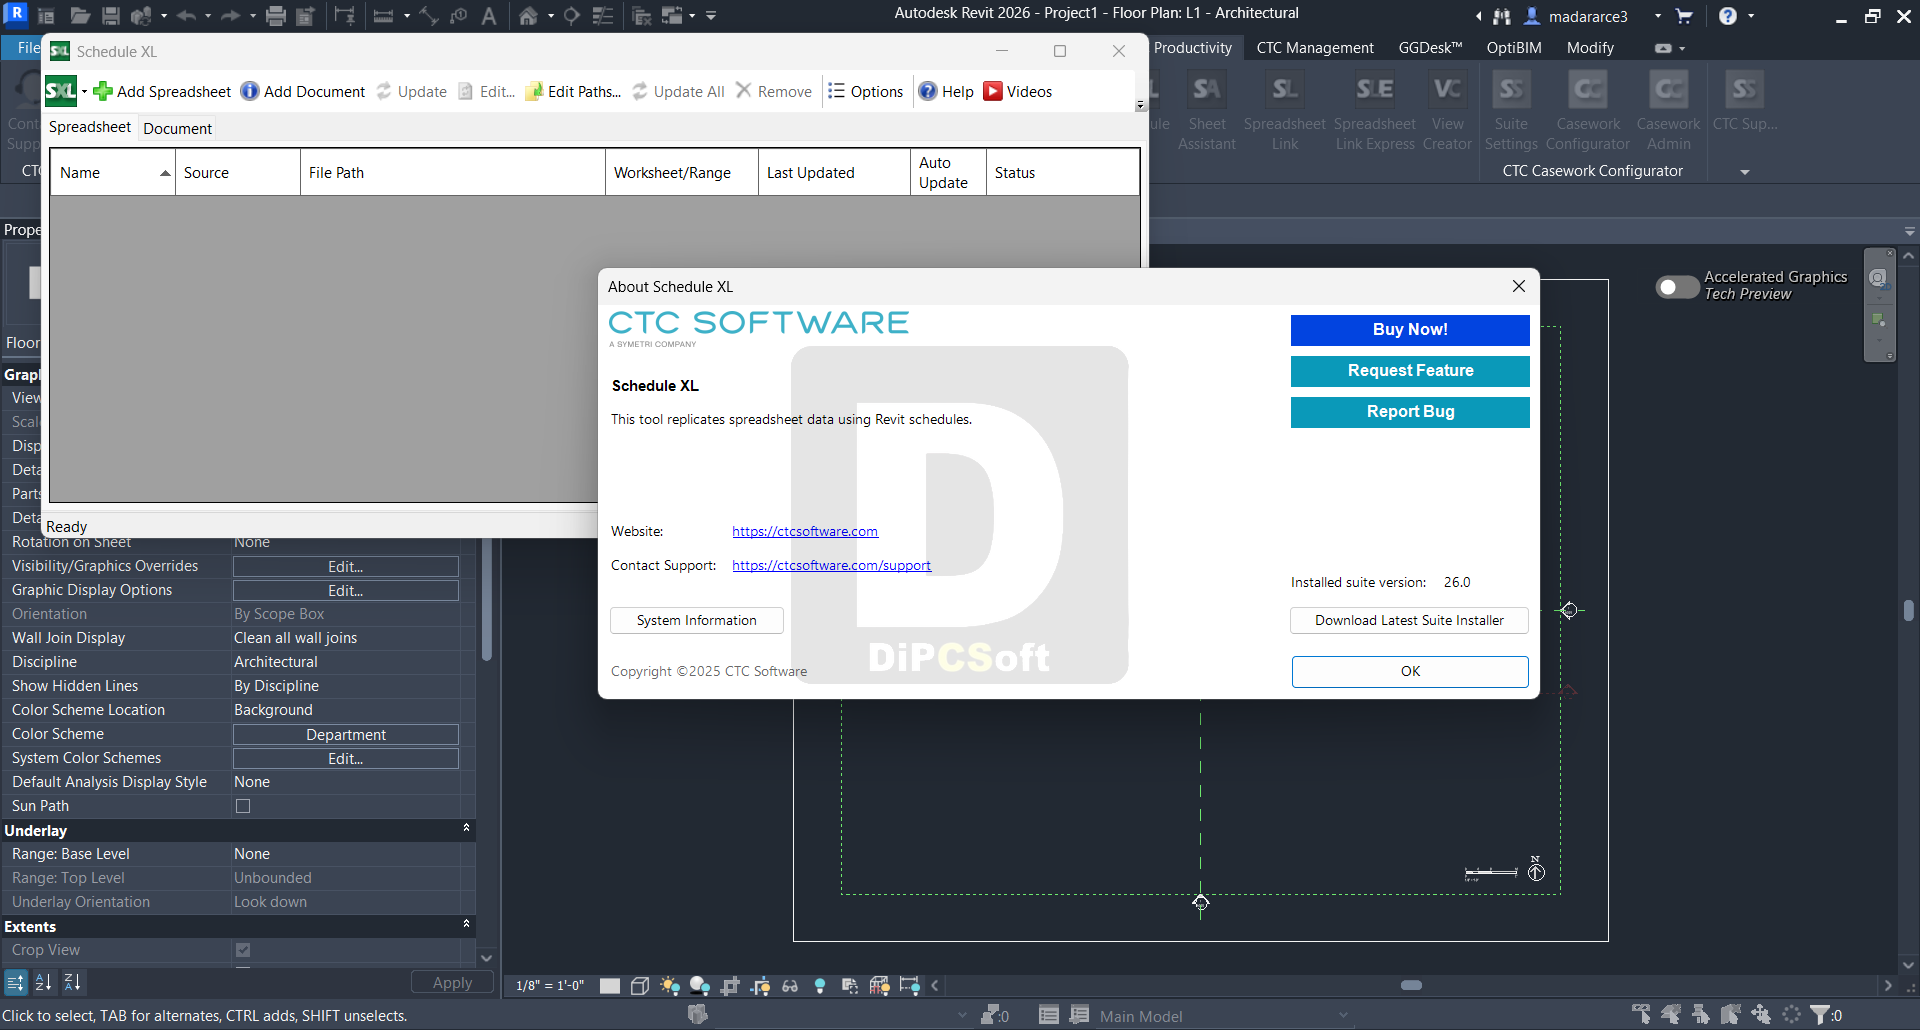Image resolution: width=1920 pixels, height=1030 pixels.
Task: Click the Visual Style icon in view control bar
Action: [640, 986]
